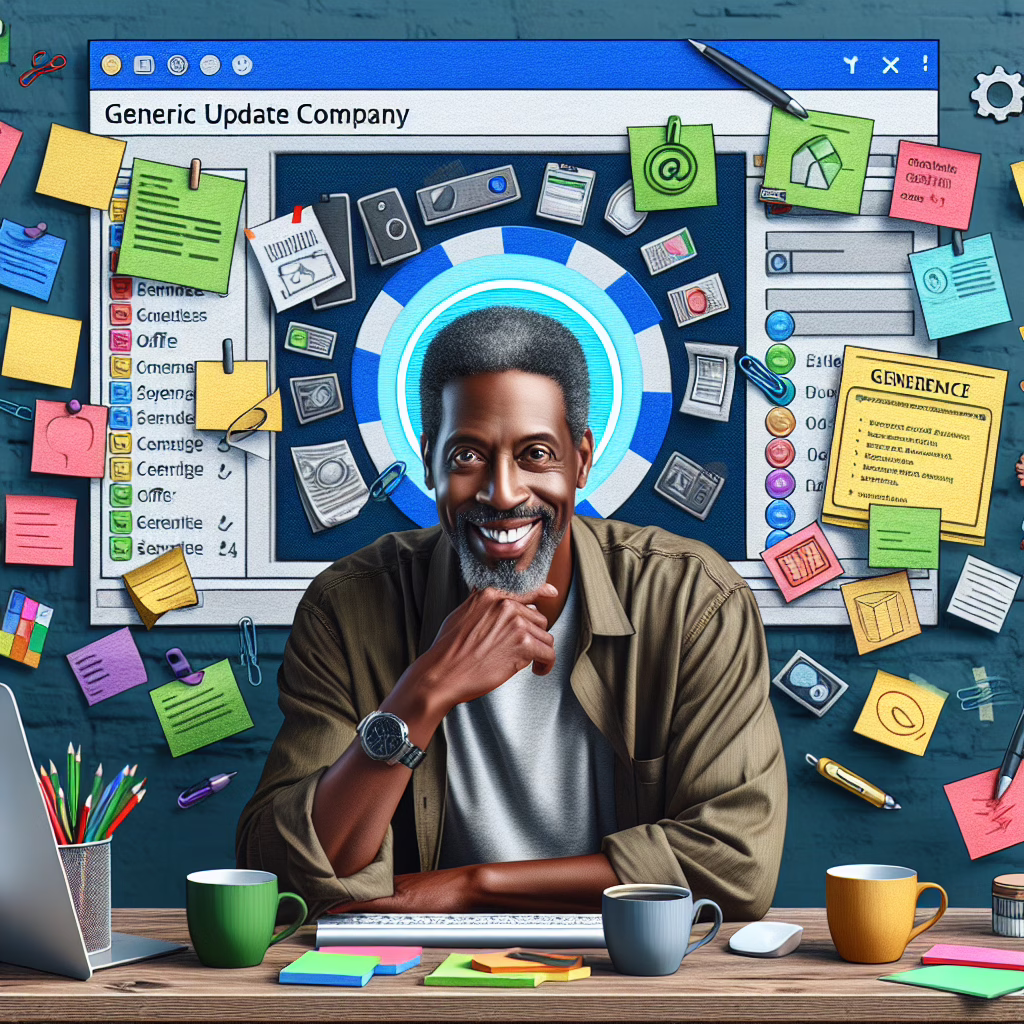
Task: Select the pink color swatch beside Offie
Action: pyautogui.click(x=120, y=341)
